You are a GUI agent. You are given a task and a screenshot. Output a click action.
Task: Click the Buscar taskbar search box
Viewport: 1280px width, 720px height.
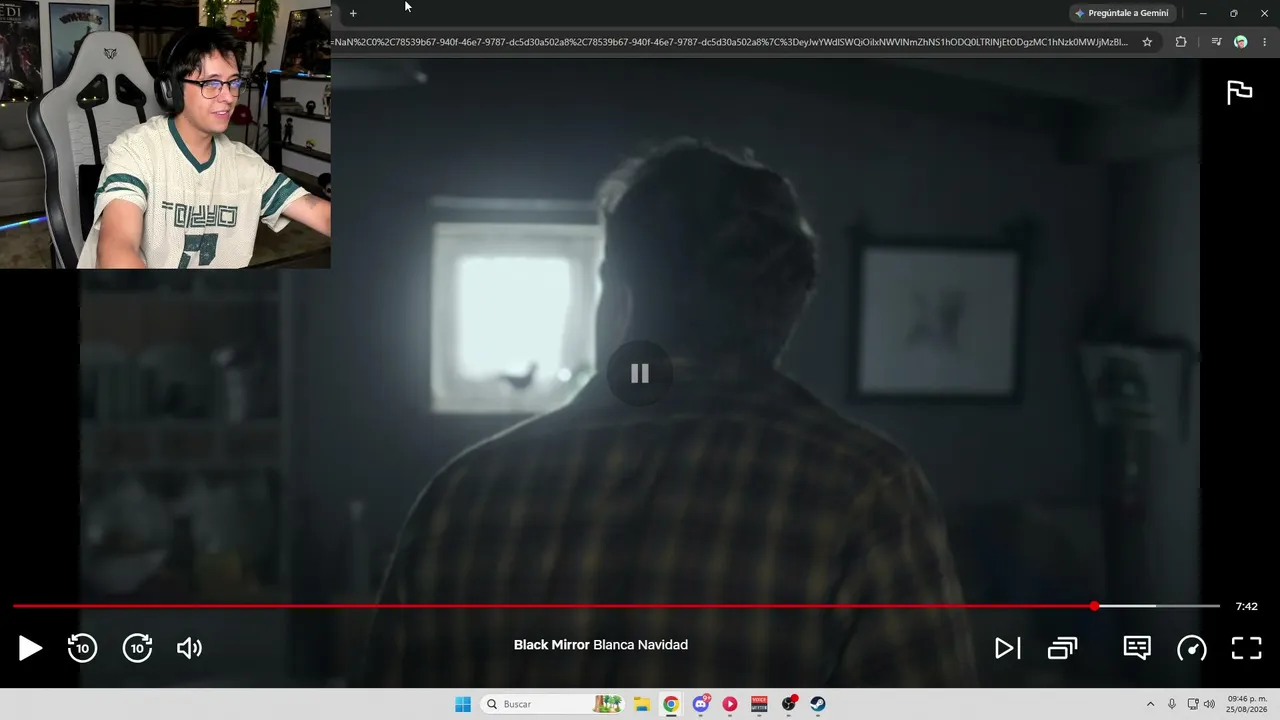point(553,704)
